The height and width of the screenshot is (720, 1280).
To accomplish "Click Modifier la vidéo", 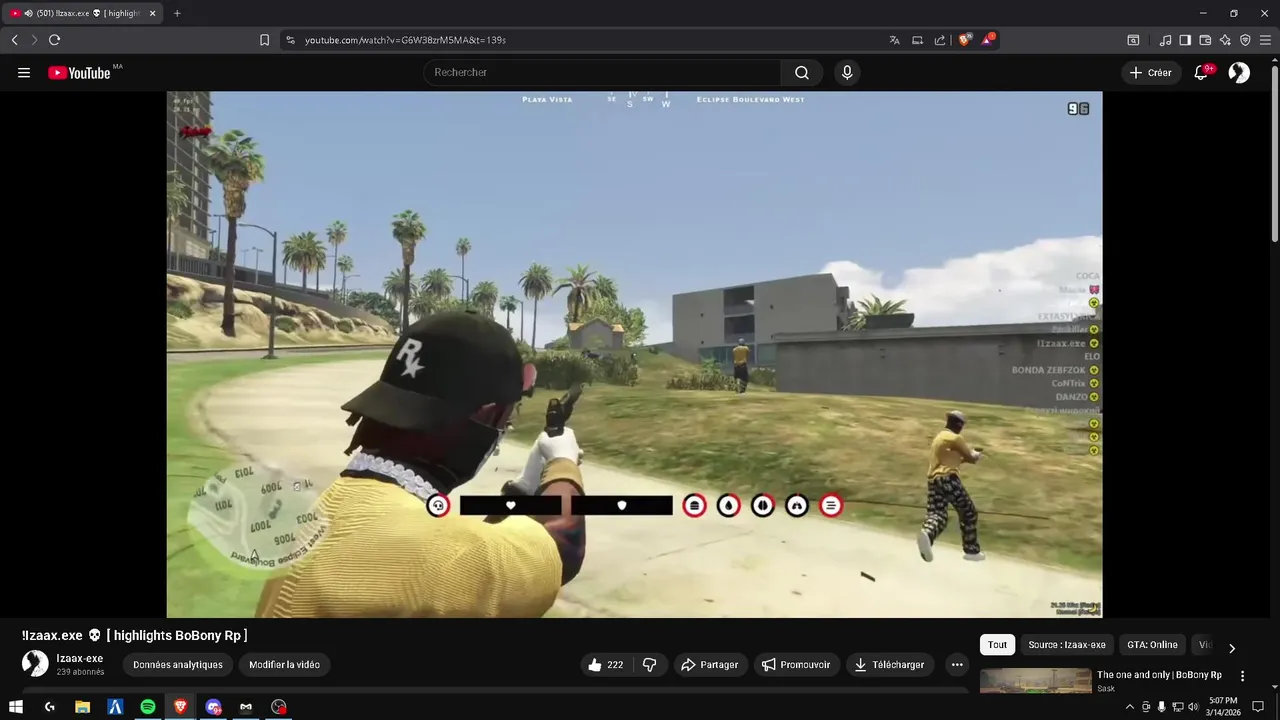I will point(284,665).
